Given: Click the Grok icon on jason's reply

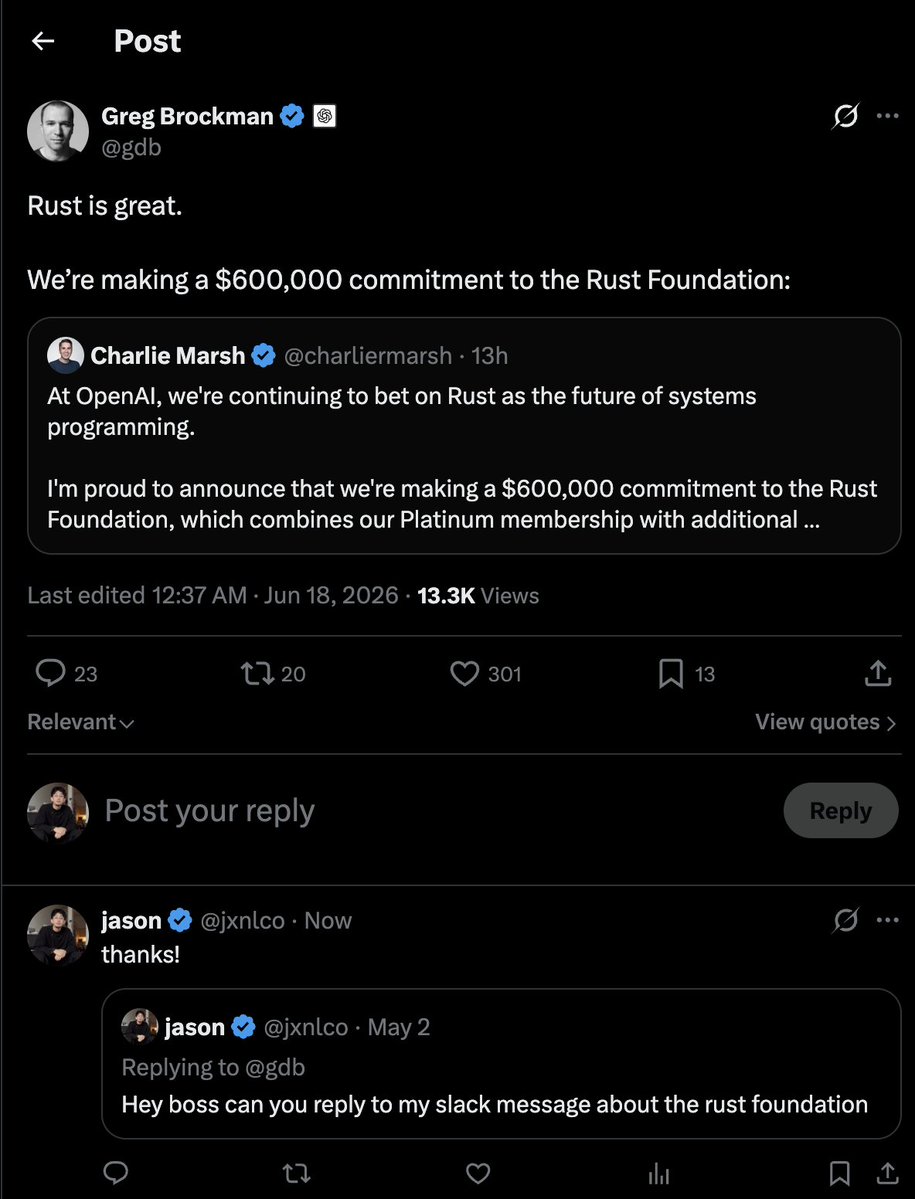Looking at the screenshot, I should pos(845,920).
